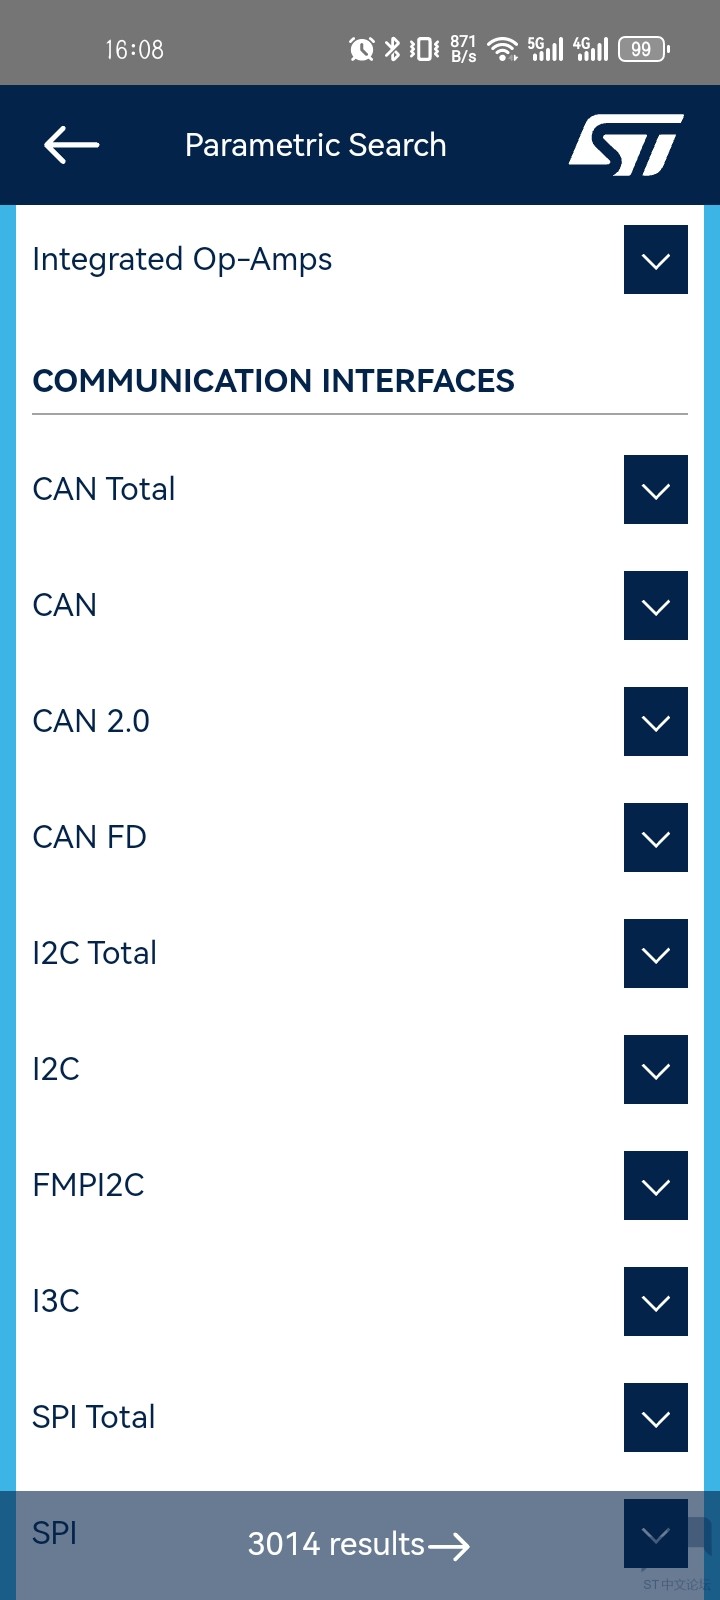720x1600 pixels.
Task: Tap the ST logo
Action: pos(626,145)
